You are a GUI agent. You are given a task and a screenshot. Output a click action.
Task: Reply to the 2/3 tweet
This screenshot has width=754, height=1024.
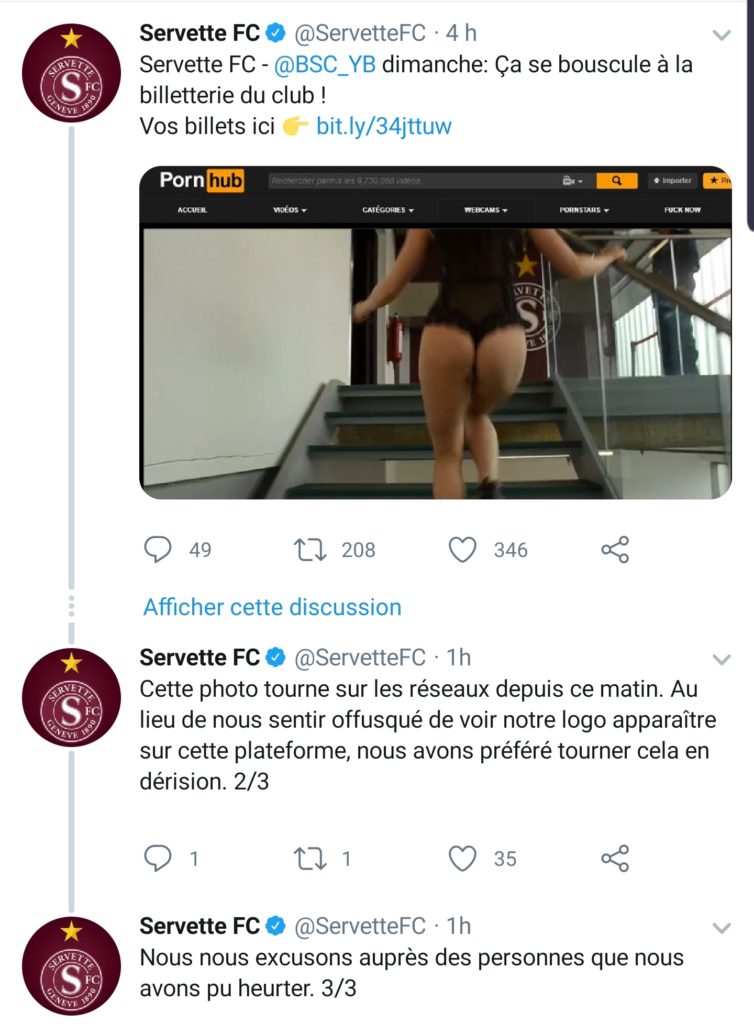(159, 858)
